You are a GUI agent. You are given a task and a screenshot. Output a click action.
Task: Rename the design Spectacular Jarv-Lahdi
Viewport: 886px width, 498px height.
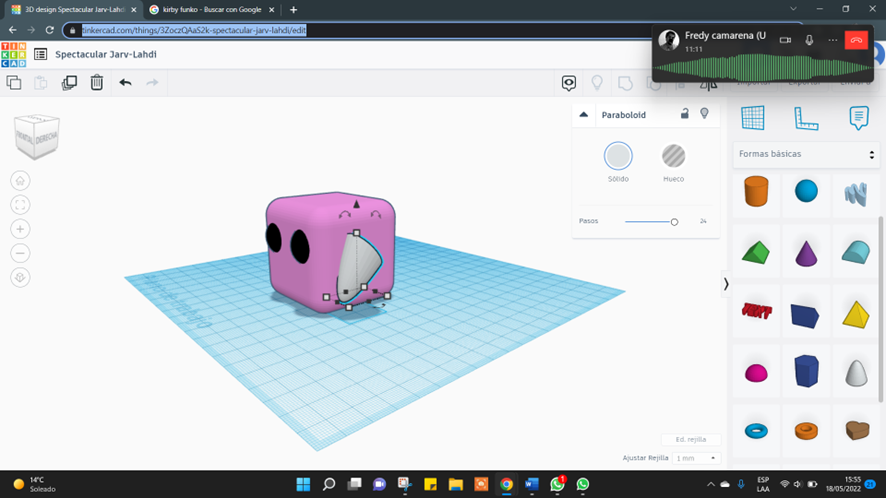click(x=106, y=54)
